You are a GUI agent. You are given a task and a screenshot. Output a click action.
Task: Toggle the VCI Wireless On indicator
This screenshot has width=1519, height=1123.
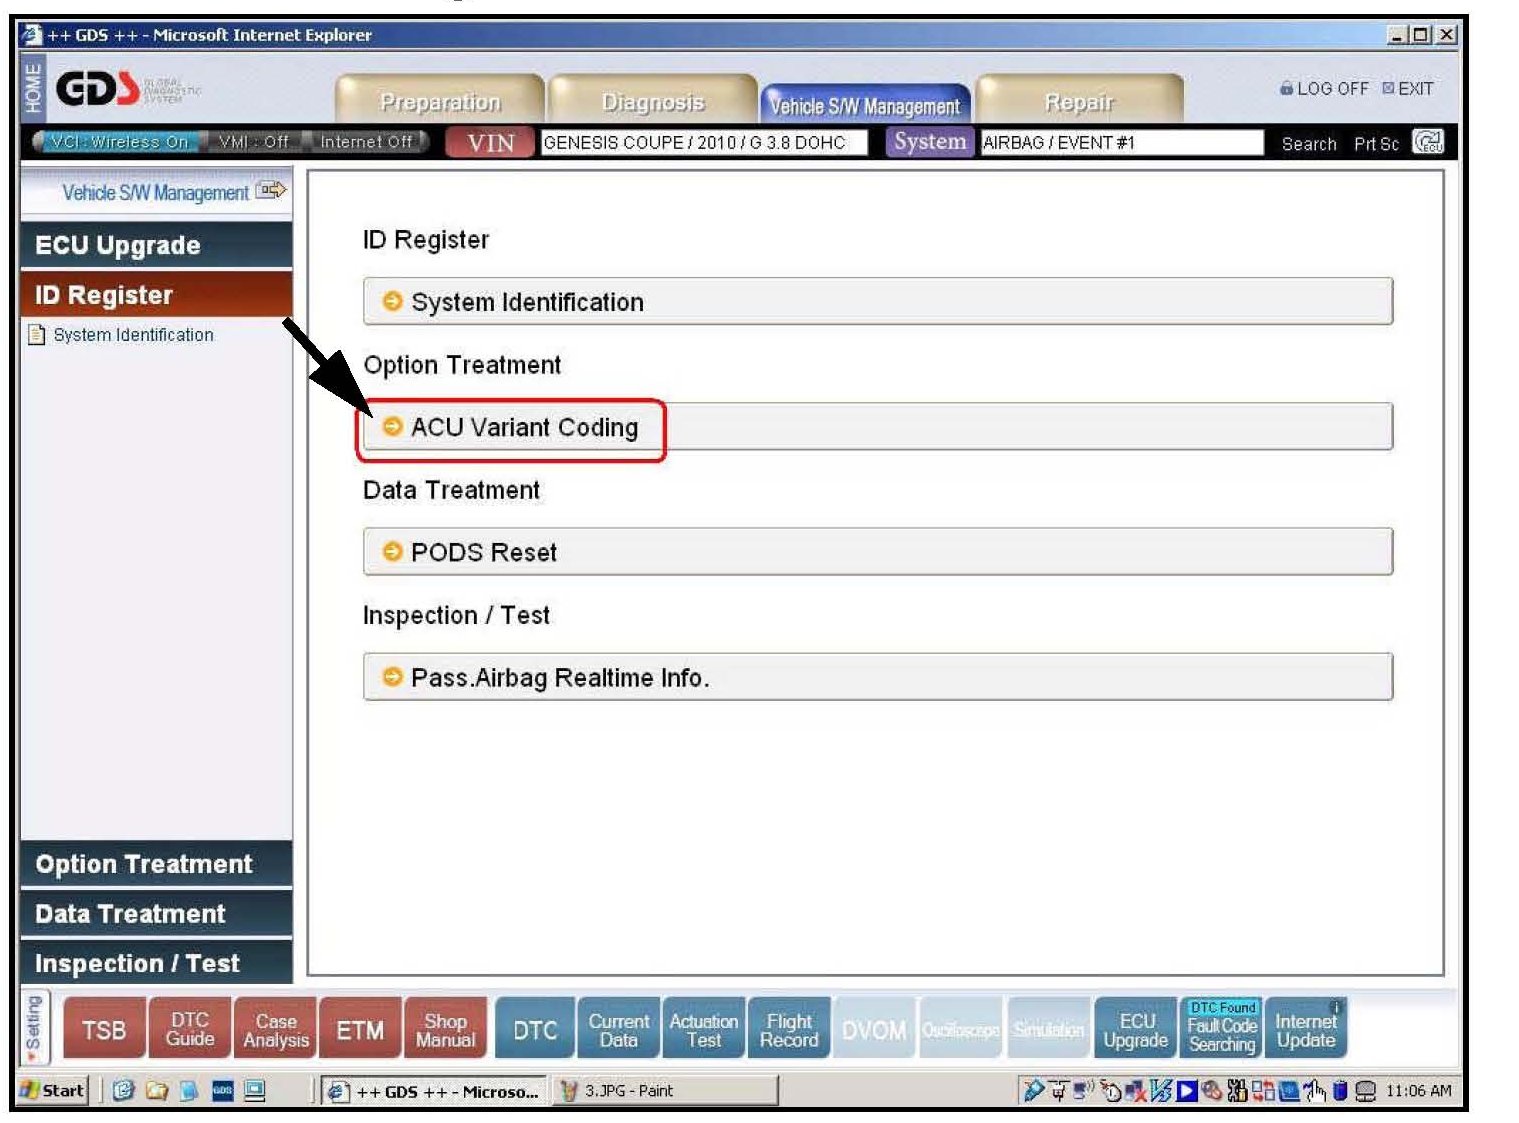click(x=119, y=142)
